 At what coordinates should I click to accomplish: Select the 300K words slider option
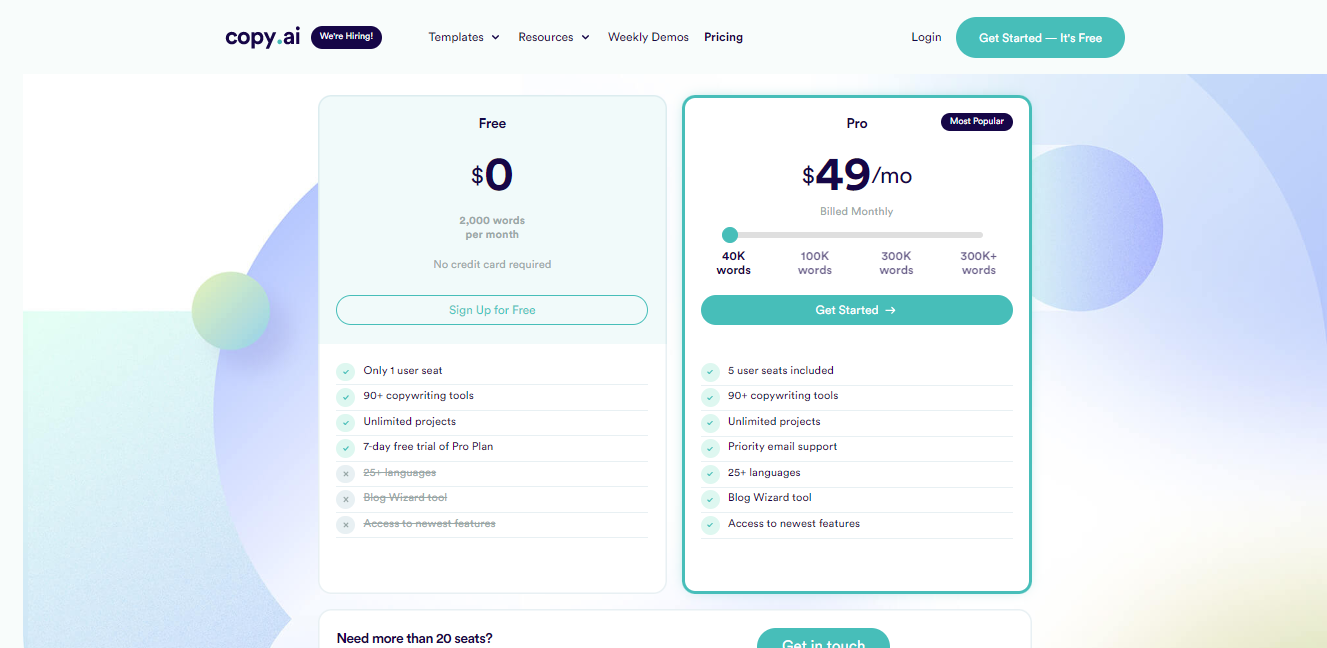click(x=896, y=263)
